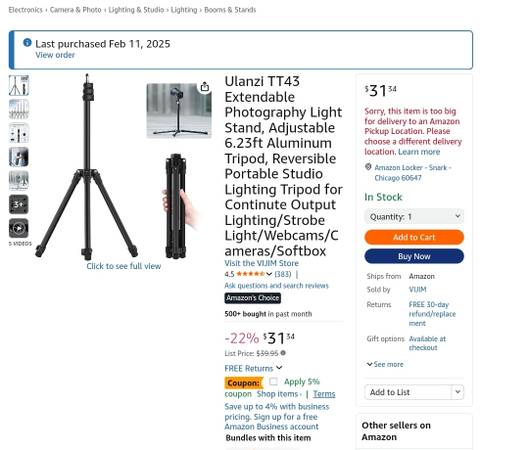The width and height of the screenshot is (529, 450).
Task: Click the List Price info icon
Action: (x=283, y=353)
